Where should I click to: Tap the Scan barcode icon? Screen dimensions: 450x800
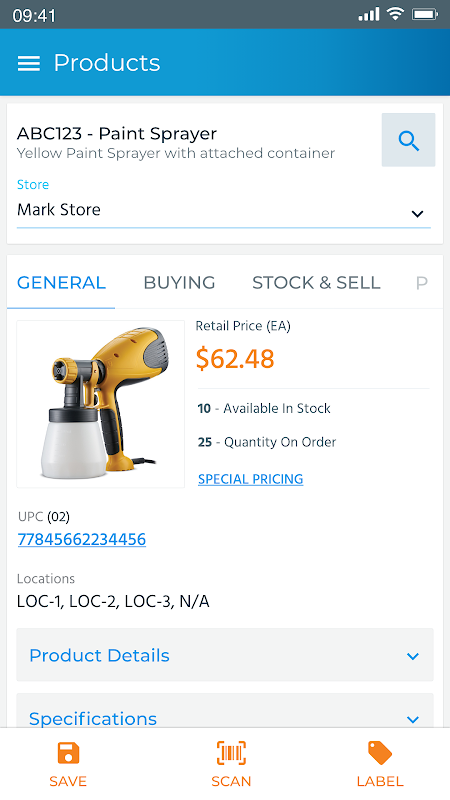pyautogui.click(x=231, y=753)
